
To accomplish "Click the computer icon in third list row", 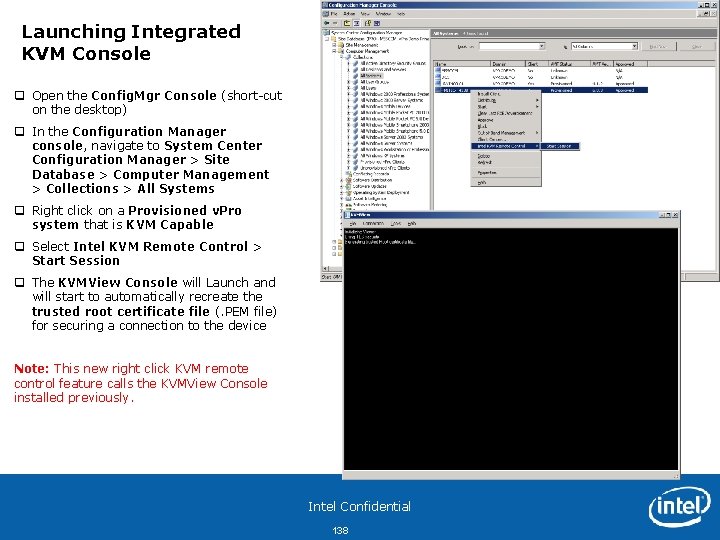I will click(x=438, y=84).
